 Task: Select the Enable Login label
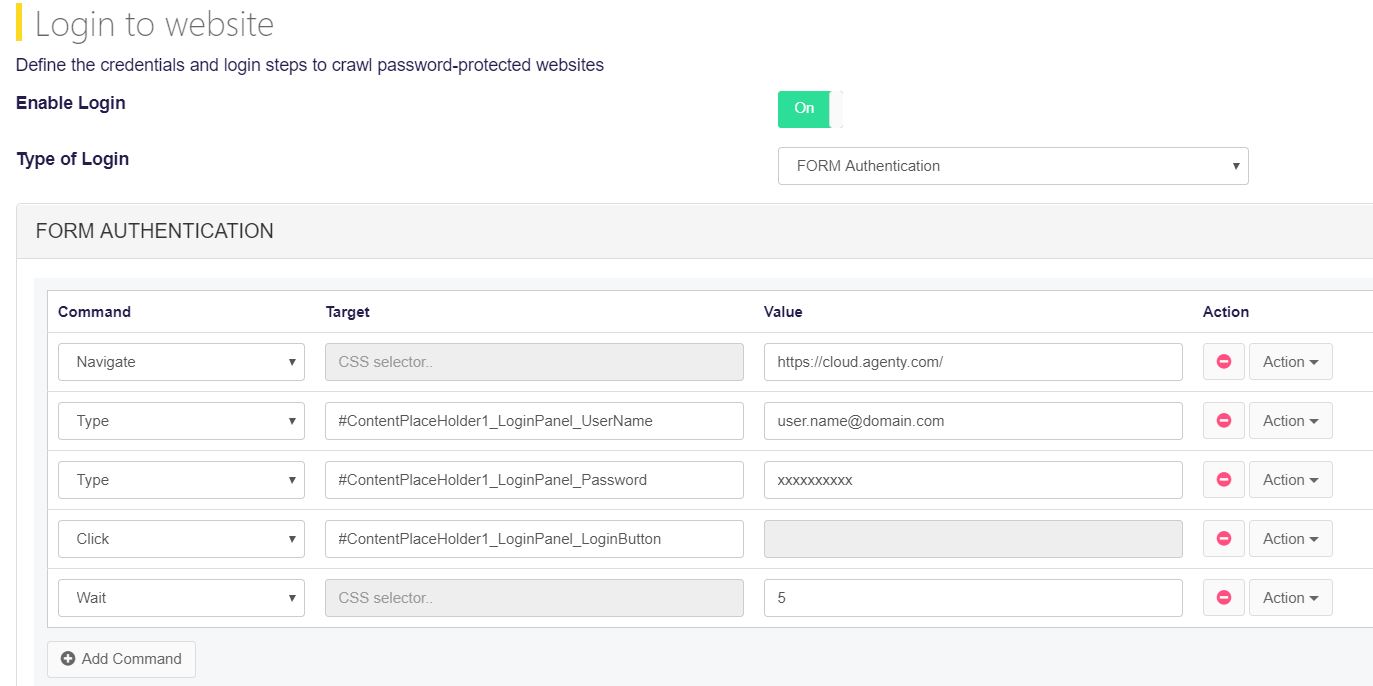[71, 103]
